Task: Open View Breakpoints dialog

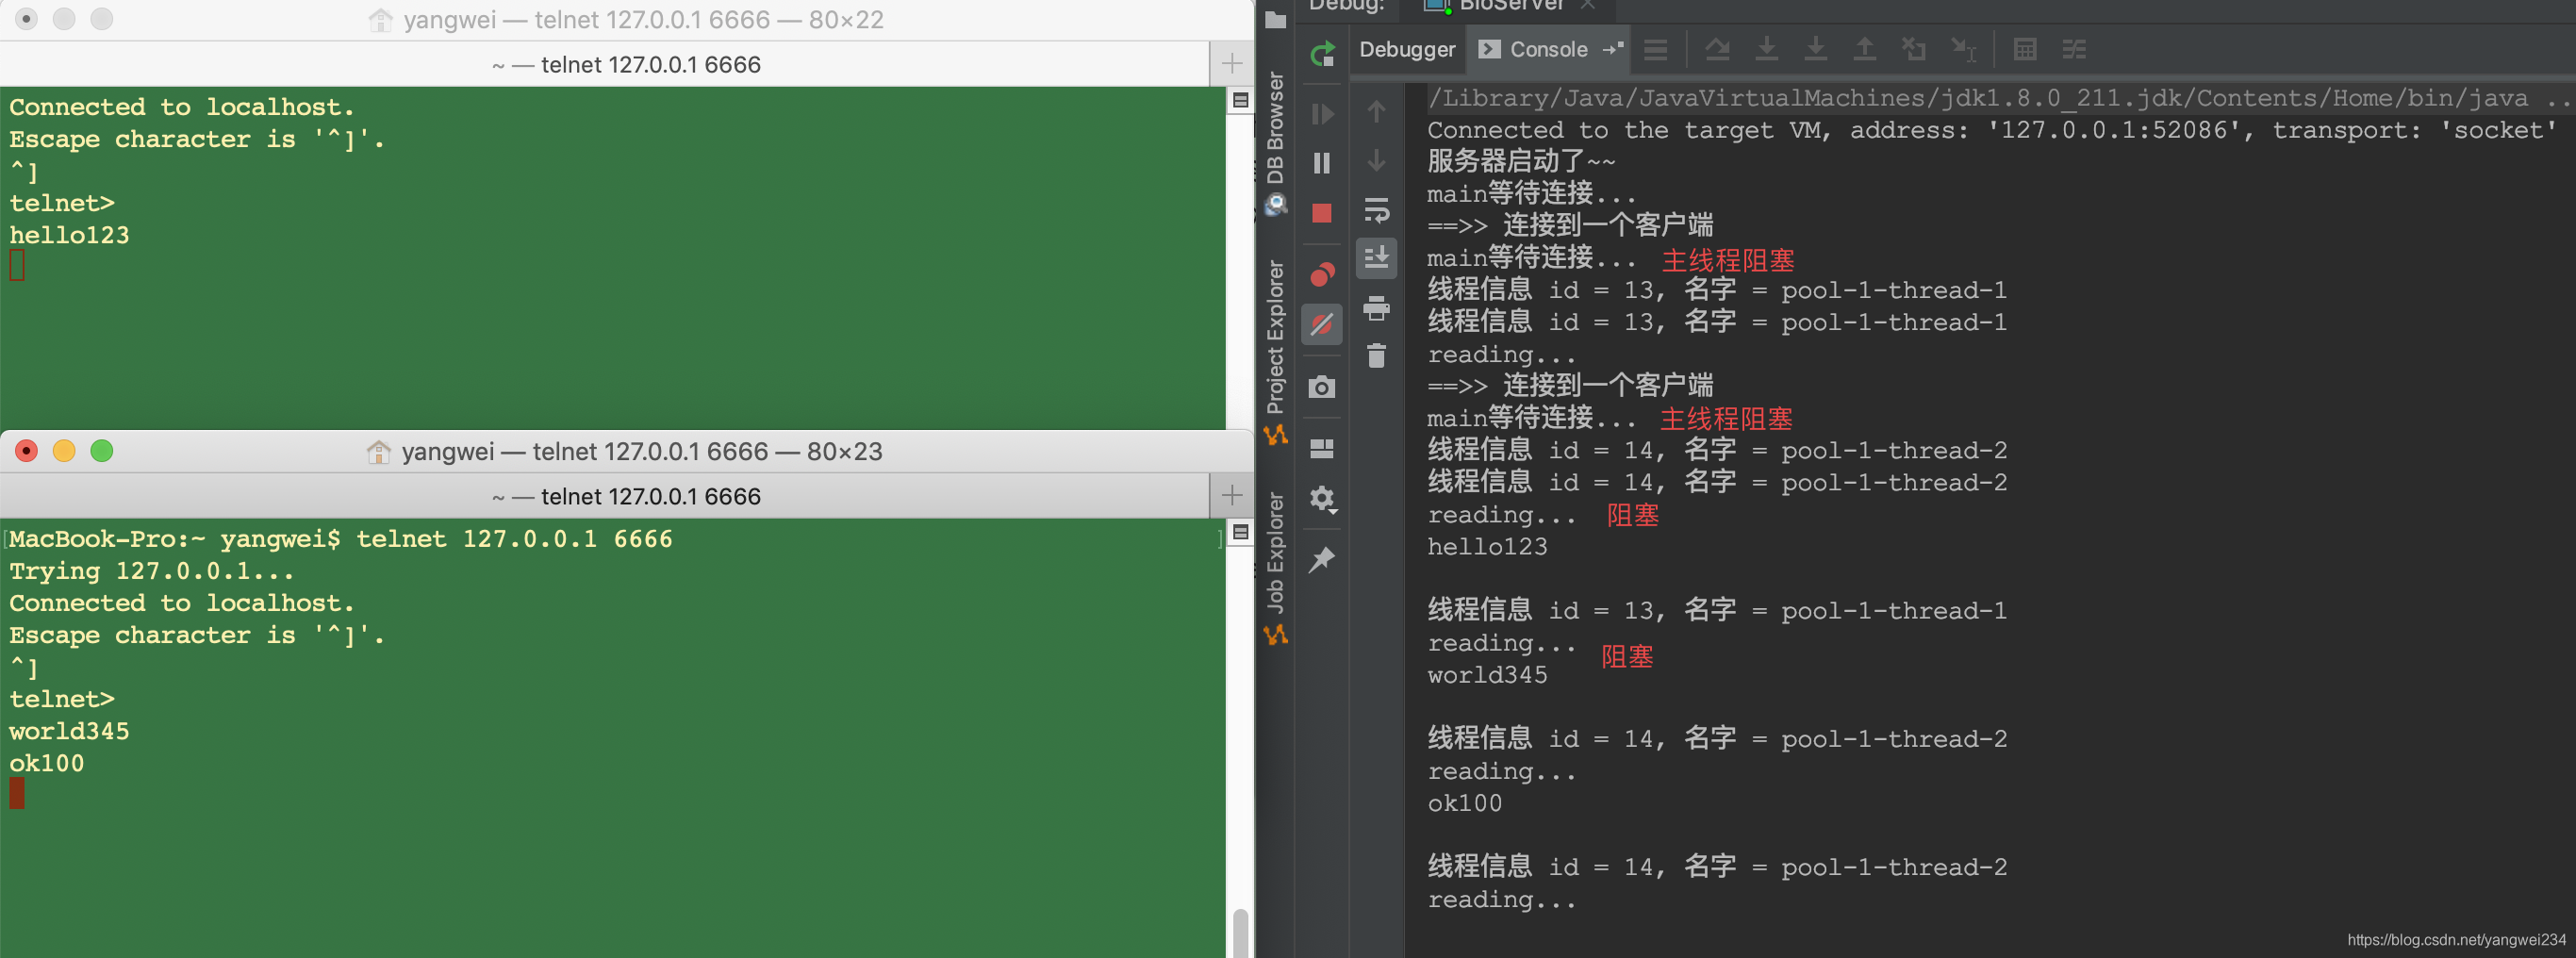Action: tap(1322, 274)
